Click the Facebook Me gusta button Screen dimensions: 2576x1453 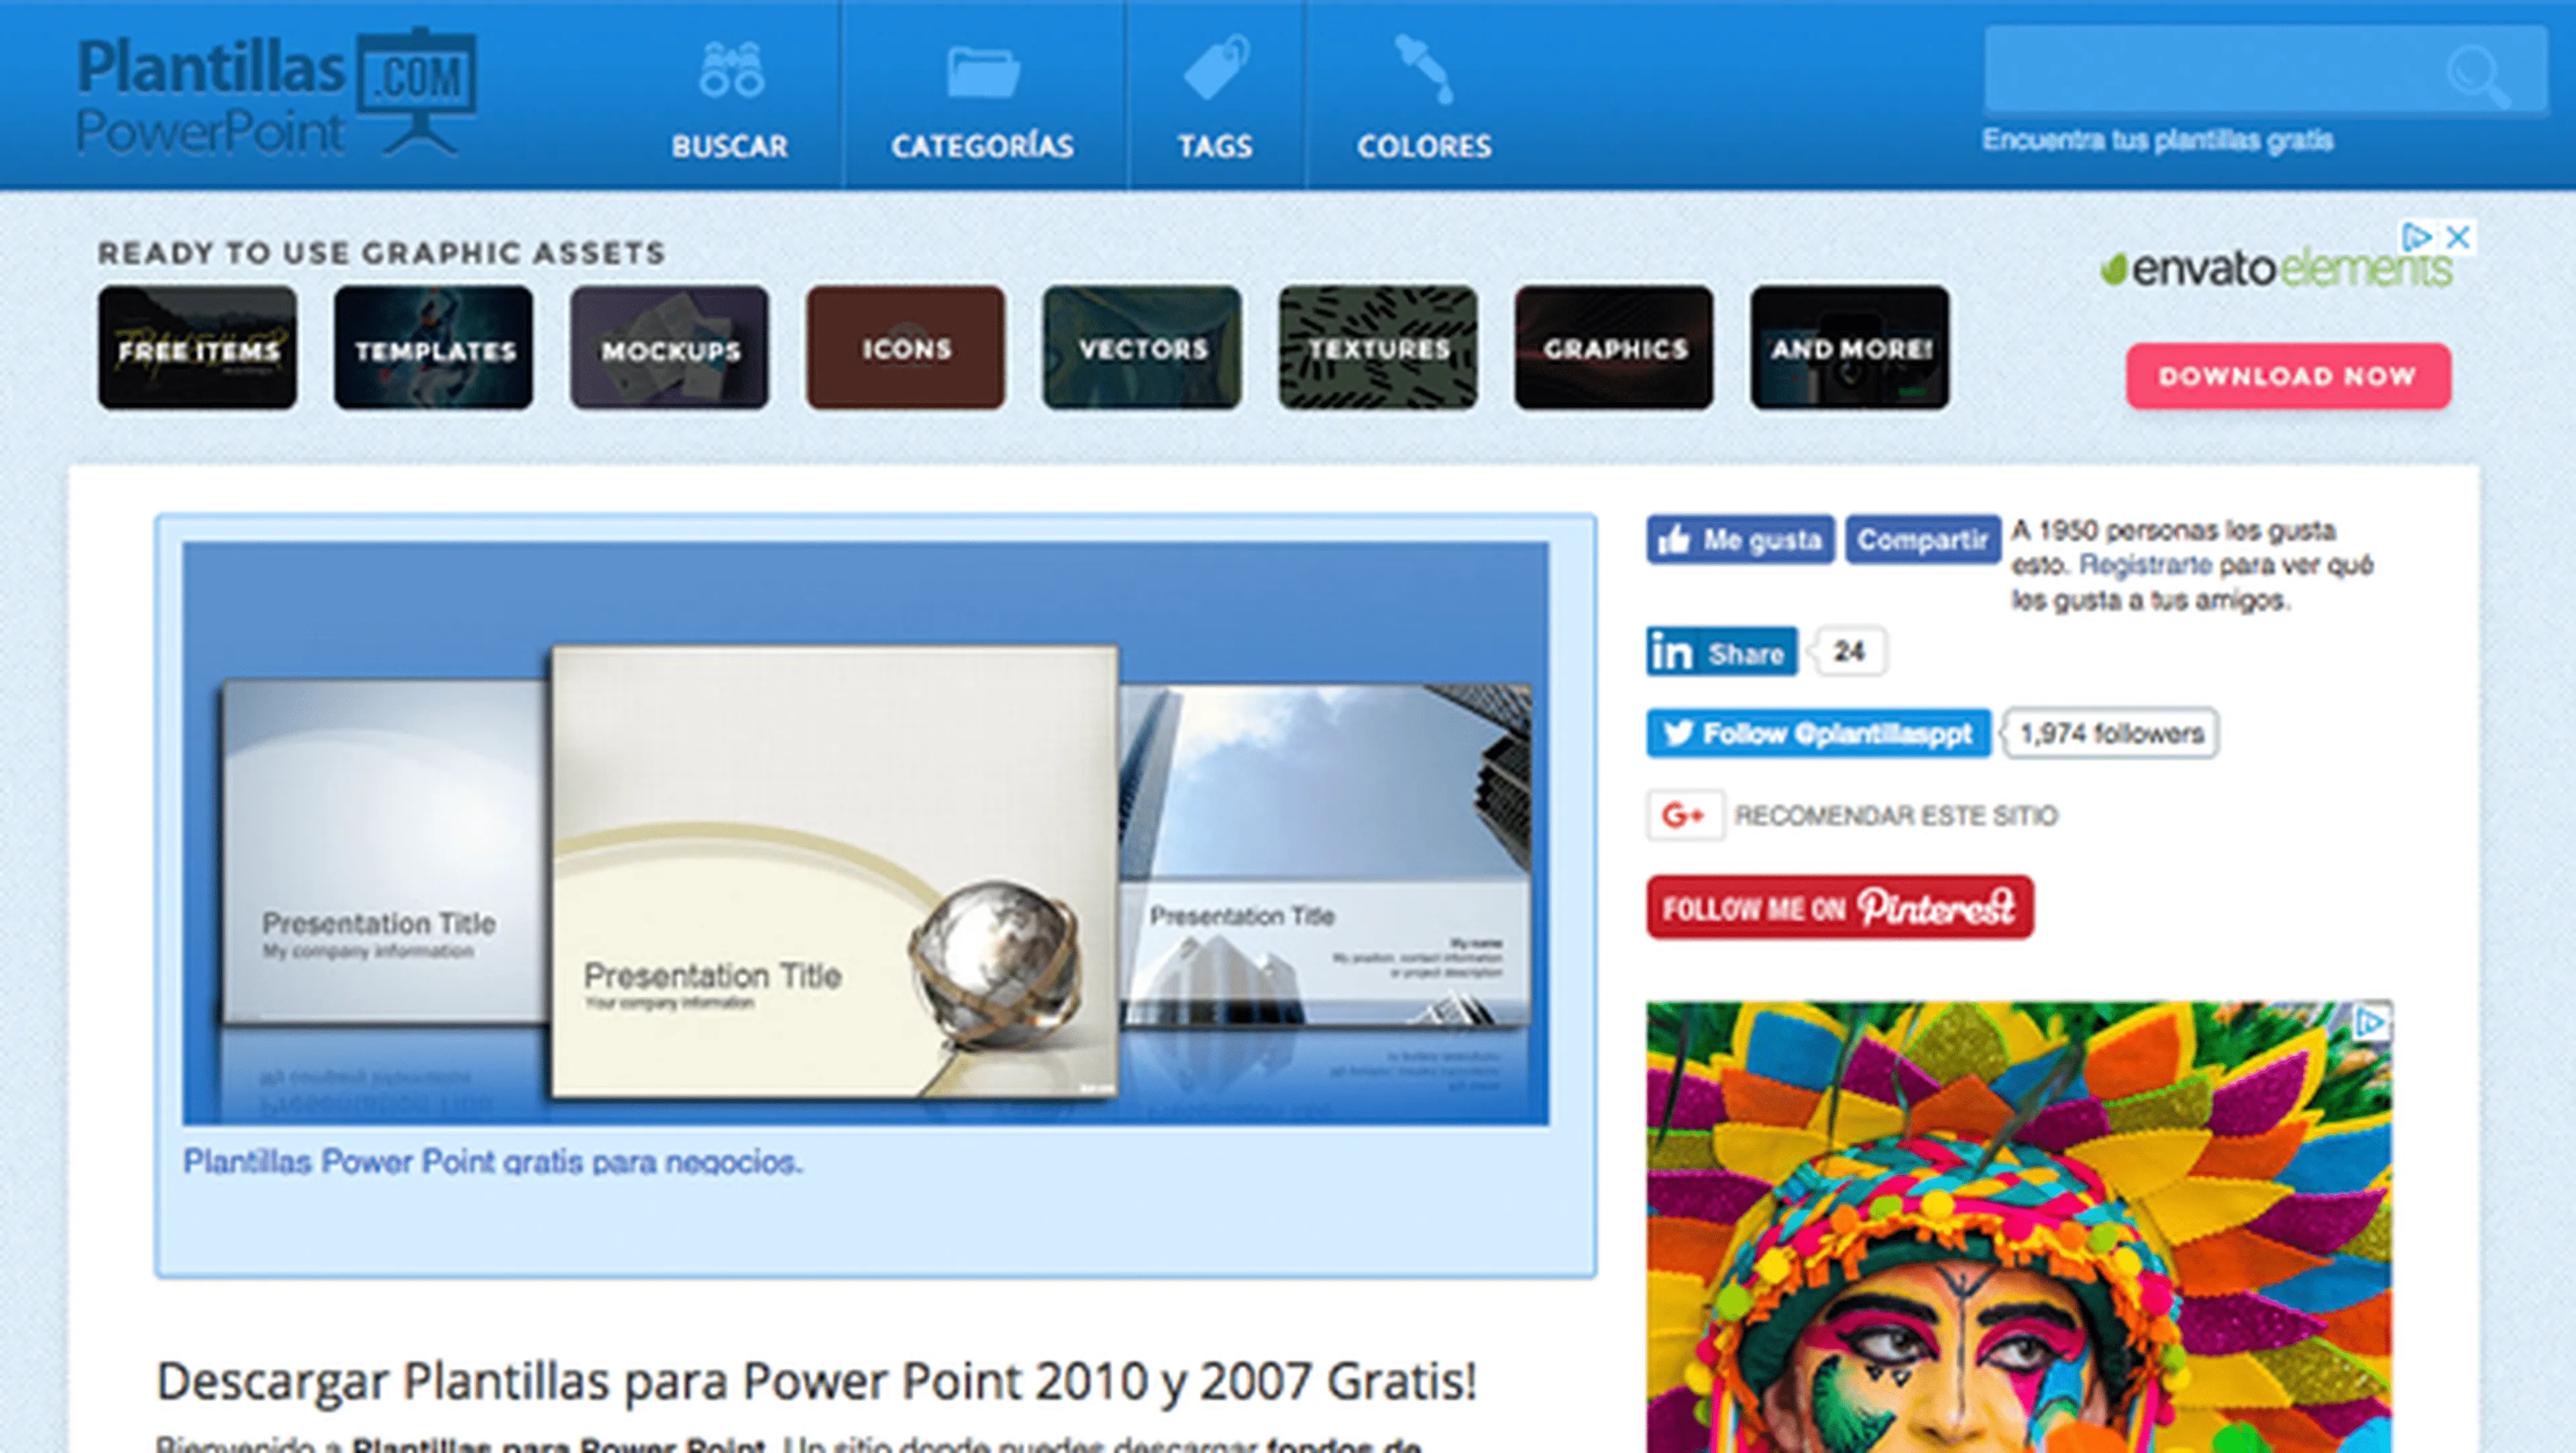coord(1740,540)
